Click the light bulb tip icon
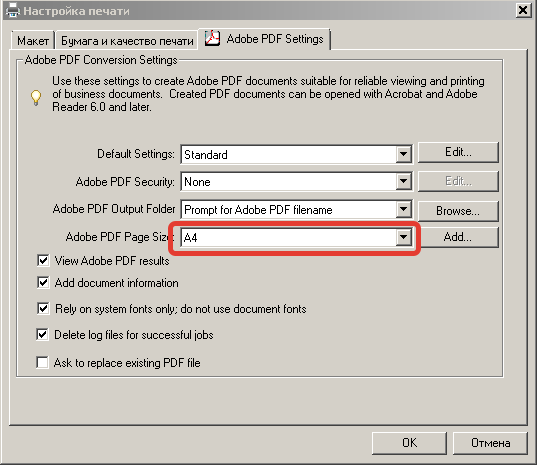 point(36,98)
